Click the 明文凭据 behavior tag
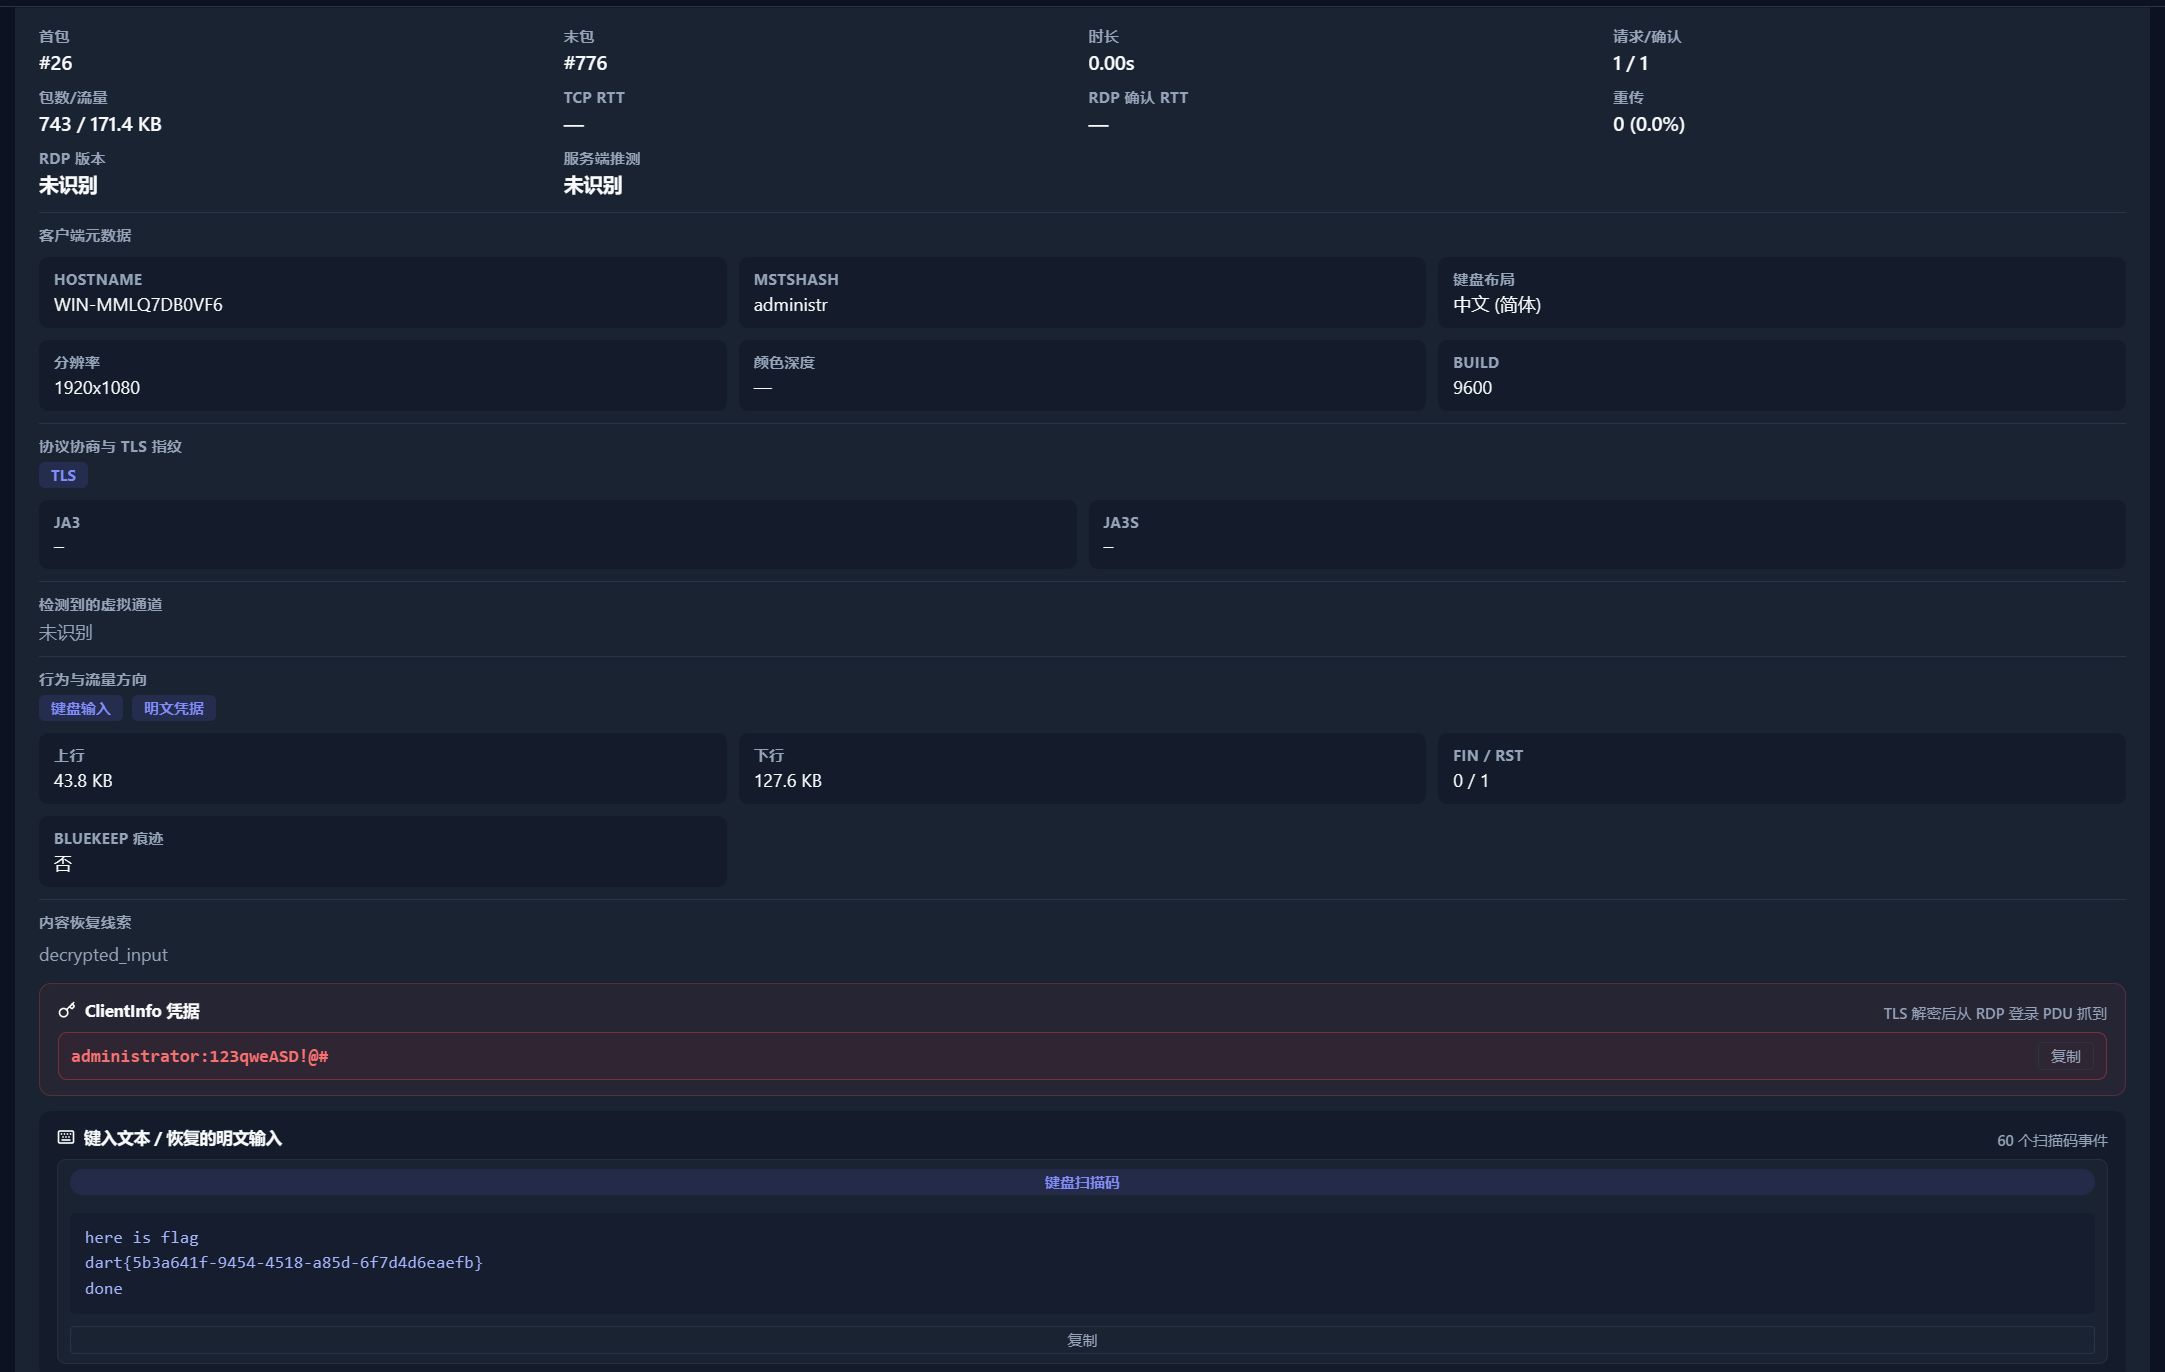 (174, 708)
